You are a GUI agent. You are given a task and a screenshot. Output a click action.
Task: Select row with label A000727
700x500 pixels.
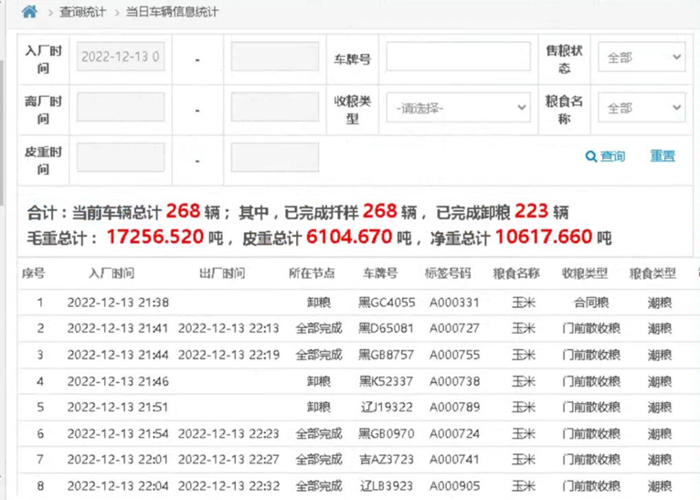pyautogui.click(x=355, y=329)
